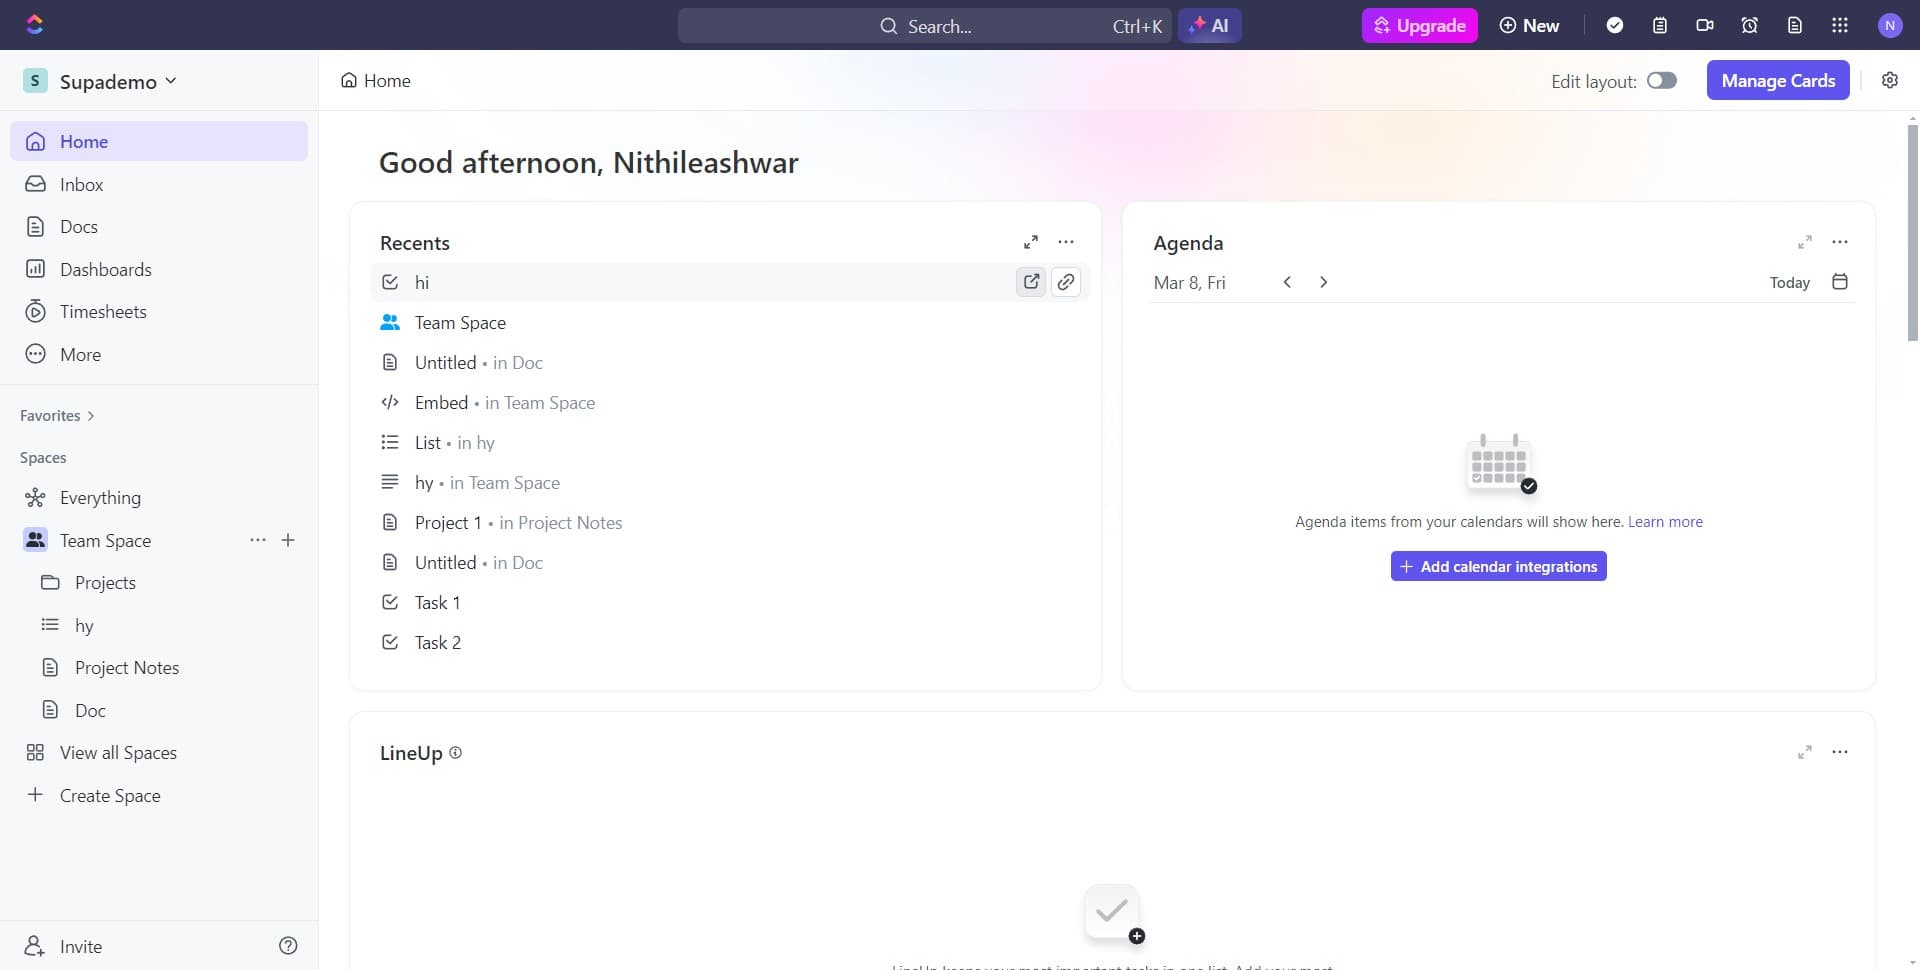
Task: Expand the Recents card to full screen
Action: (x=1031, y=242)
